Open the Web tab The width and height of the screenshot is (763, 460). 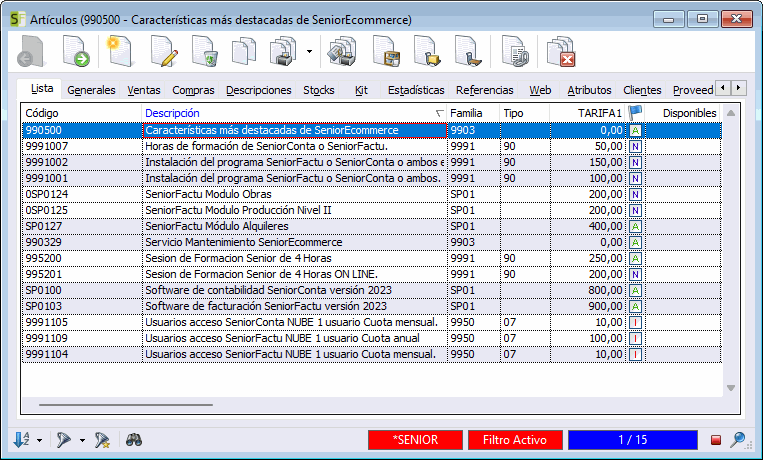coord(540,90)
